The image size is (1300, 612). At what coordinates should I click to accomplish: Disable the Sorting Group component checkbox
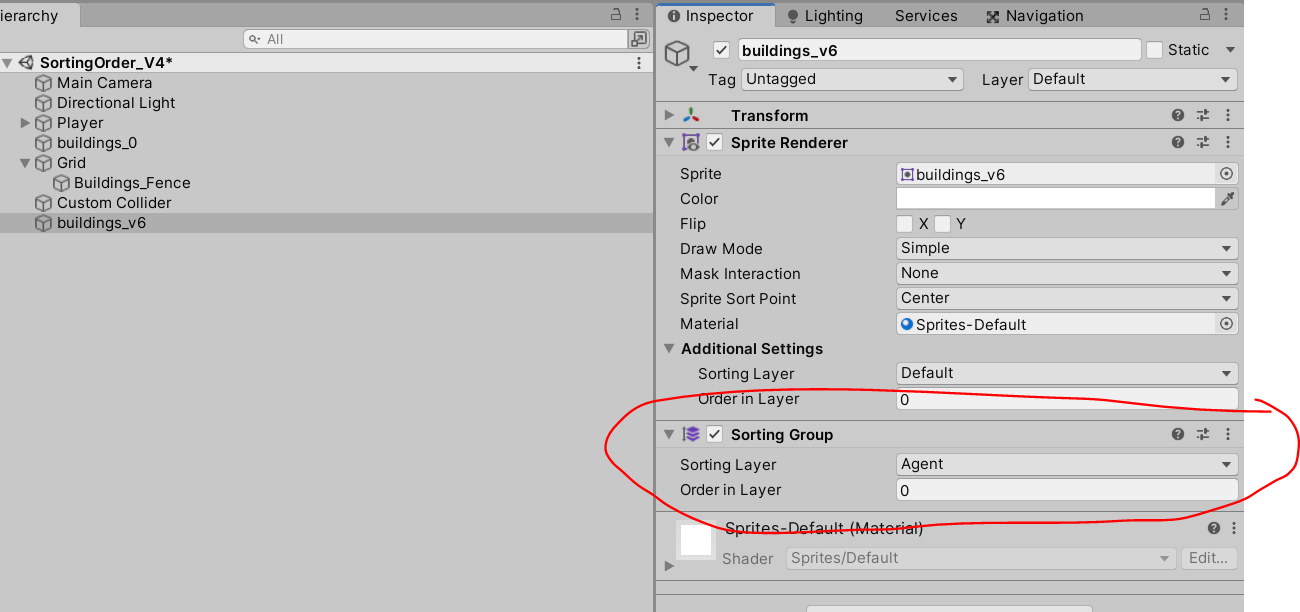pyautogui.click(x=714, y=435)
